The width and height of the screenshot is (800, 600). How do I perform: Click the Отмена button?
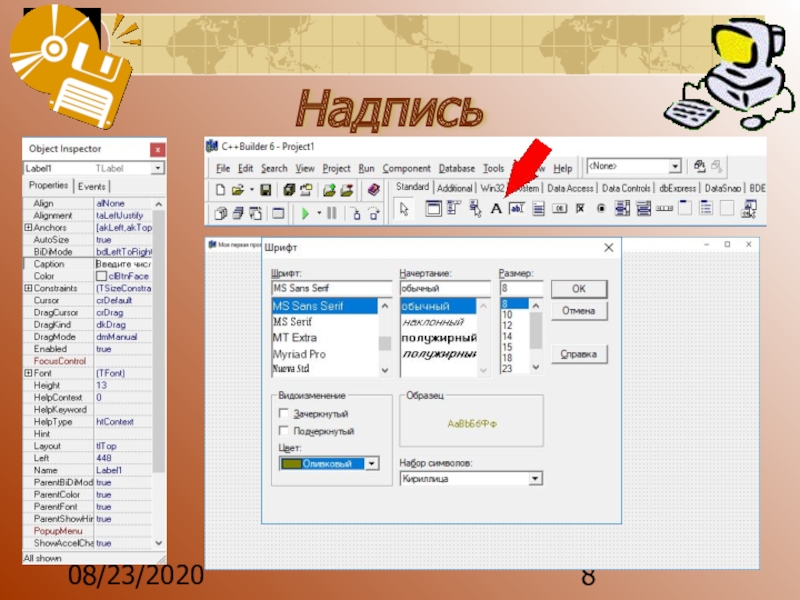click(x=578, y=311)
